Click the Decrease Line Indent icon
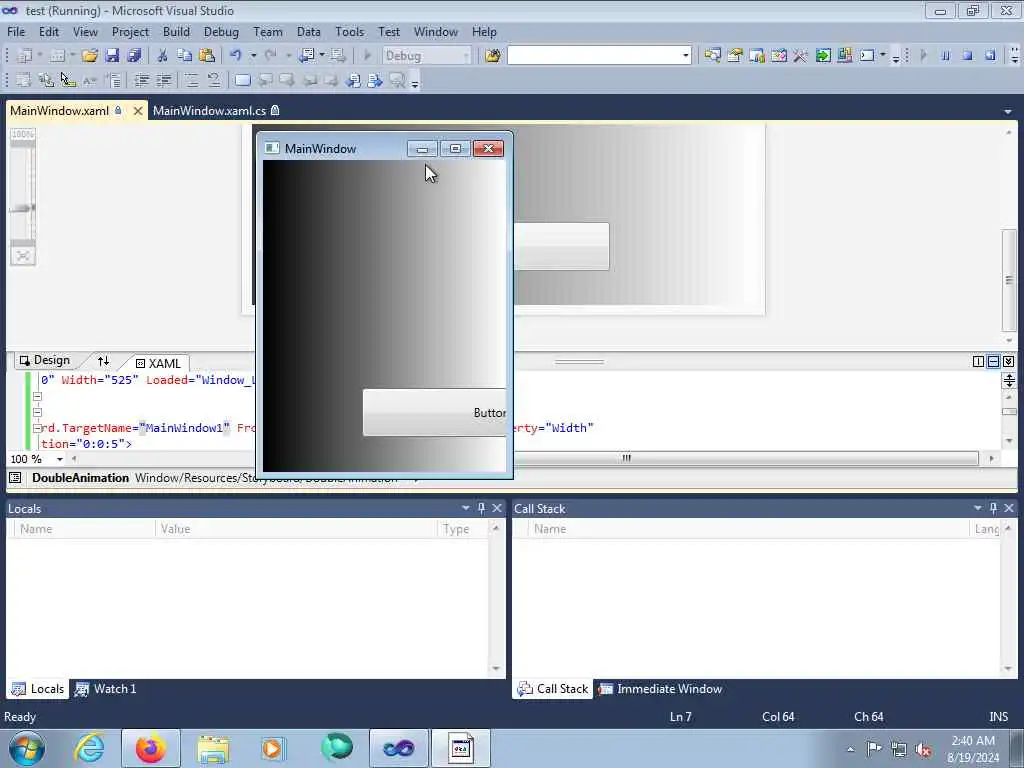Viewport: 1024px width, 768px height. point(141,80)
